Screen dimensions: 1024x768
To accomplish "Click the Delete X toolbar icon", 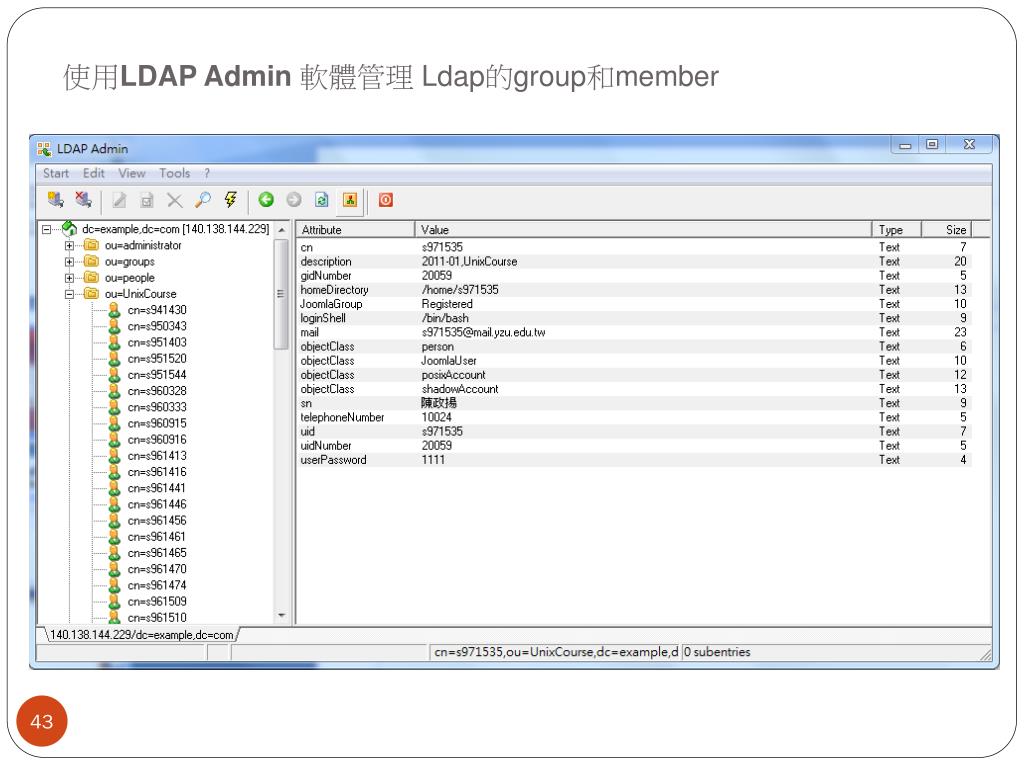I will 174,200.
